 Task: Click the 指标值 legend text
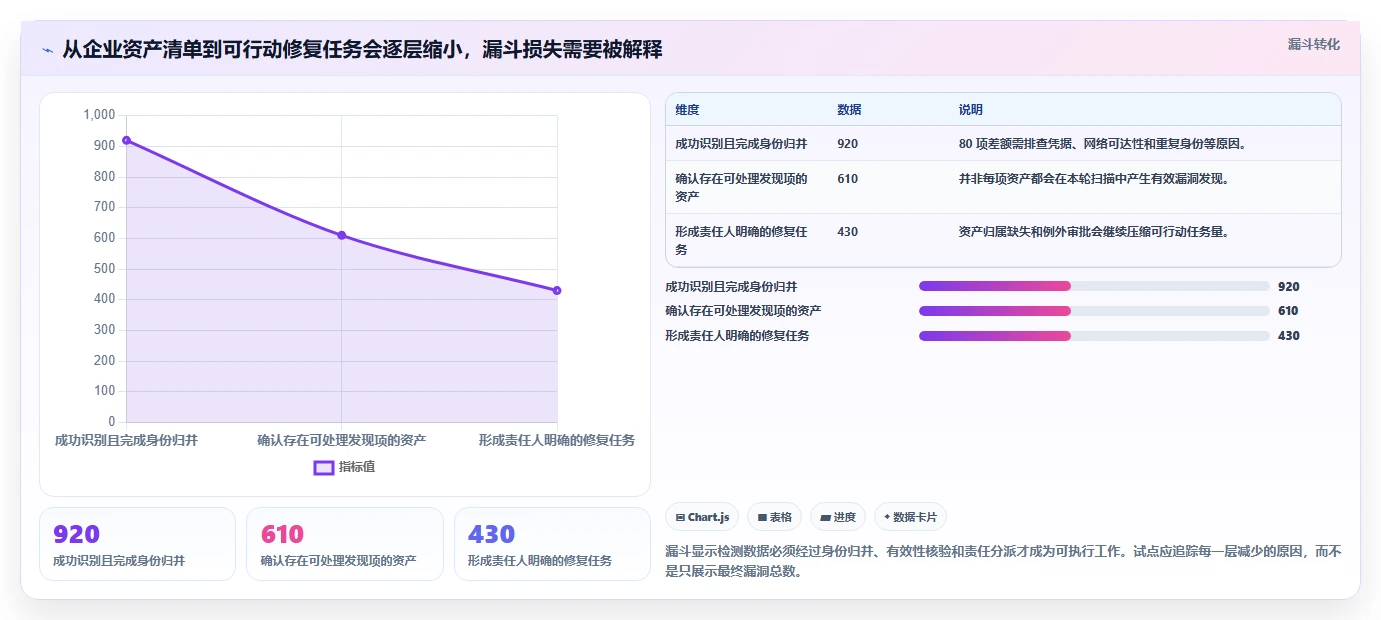[x=357, y=467]
